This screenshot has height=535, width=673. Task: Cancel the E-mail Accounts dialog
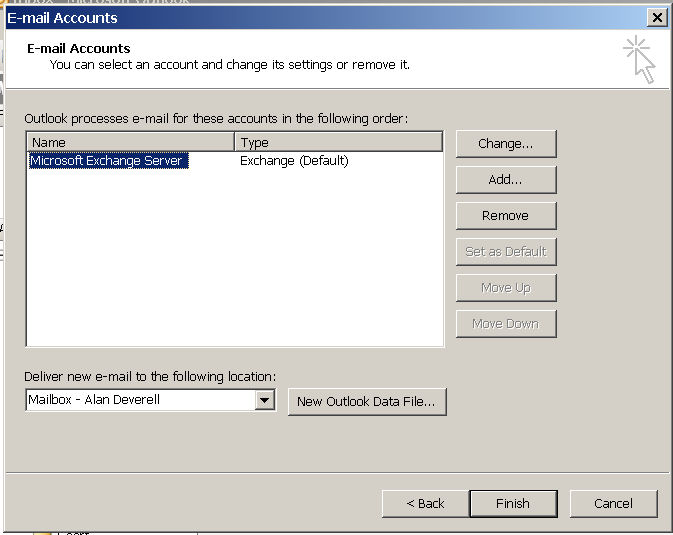coord(614,504)
